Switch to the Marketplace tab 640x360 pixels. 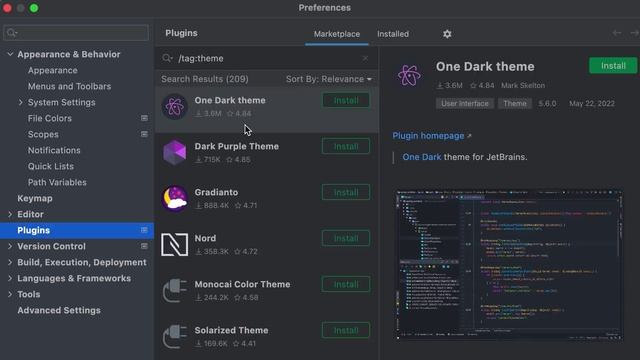(337, 34)
